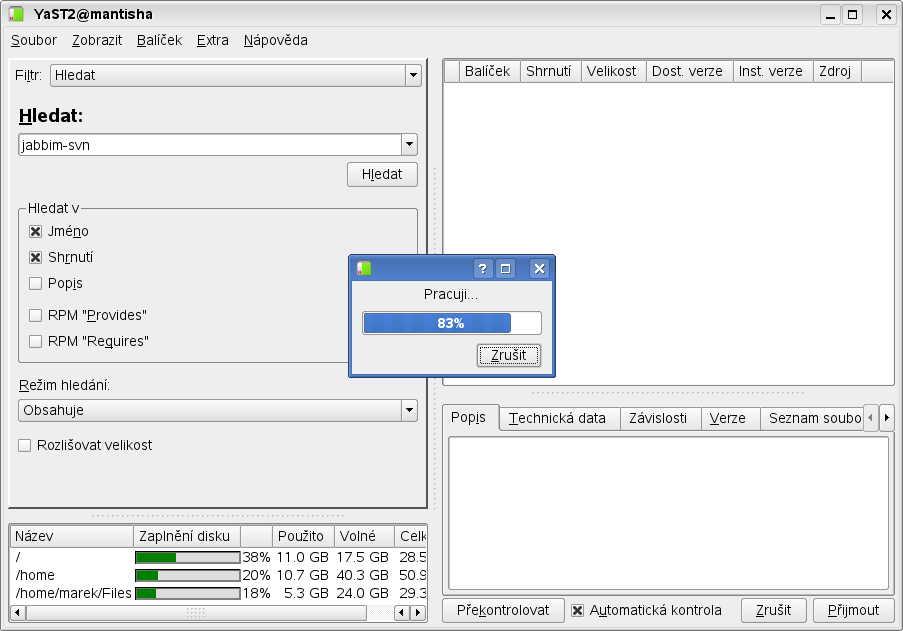Image resolution: width=903 pixels, height=631 pixels.
Task: Open the Zobrazit menu
Action: pyautogui.click(x=97, y=40)
